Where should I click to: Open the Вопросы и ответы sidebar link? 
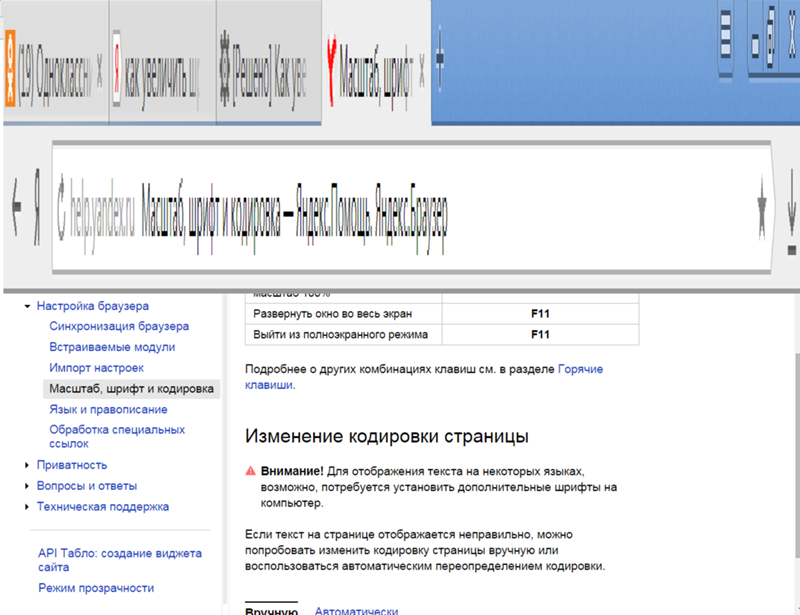click(87, 486)
